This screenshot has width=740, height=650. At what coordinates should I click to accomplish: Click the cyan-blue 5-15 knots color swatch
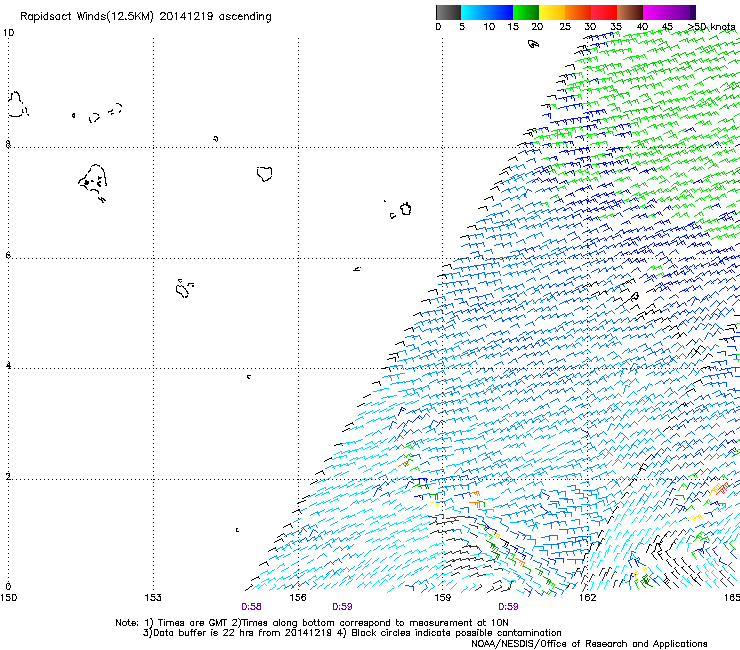[487, 12]
